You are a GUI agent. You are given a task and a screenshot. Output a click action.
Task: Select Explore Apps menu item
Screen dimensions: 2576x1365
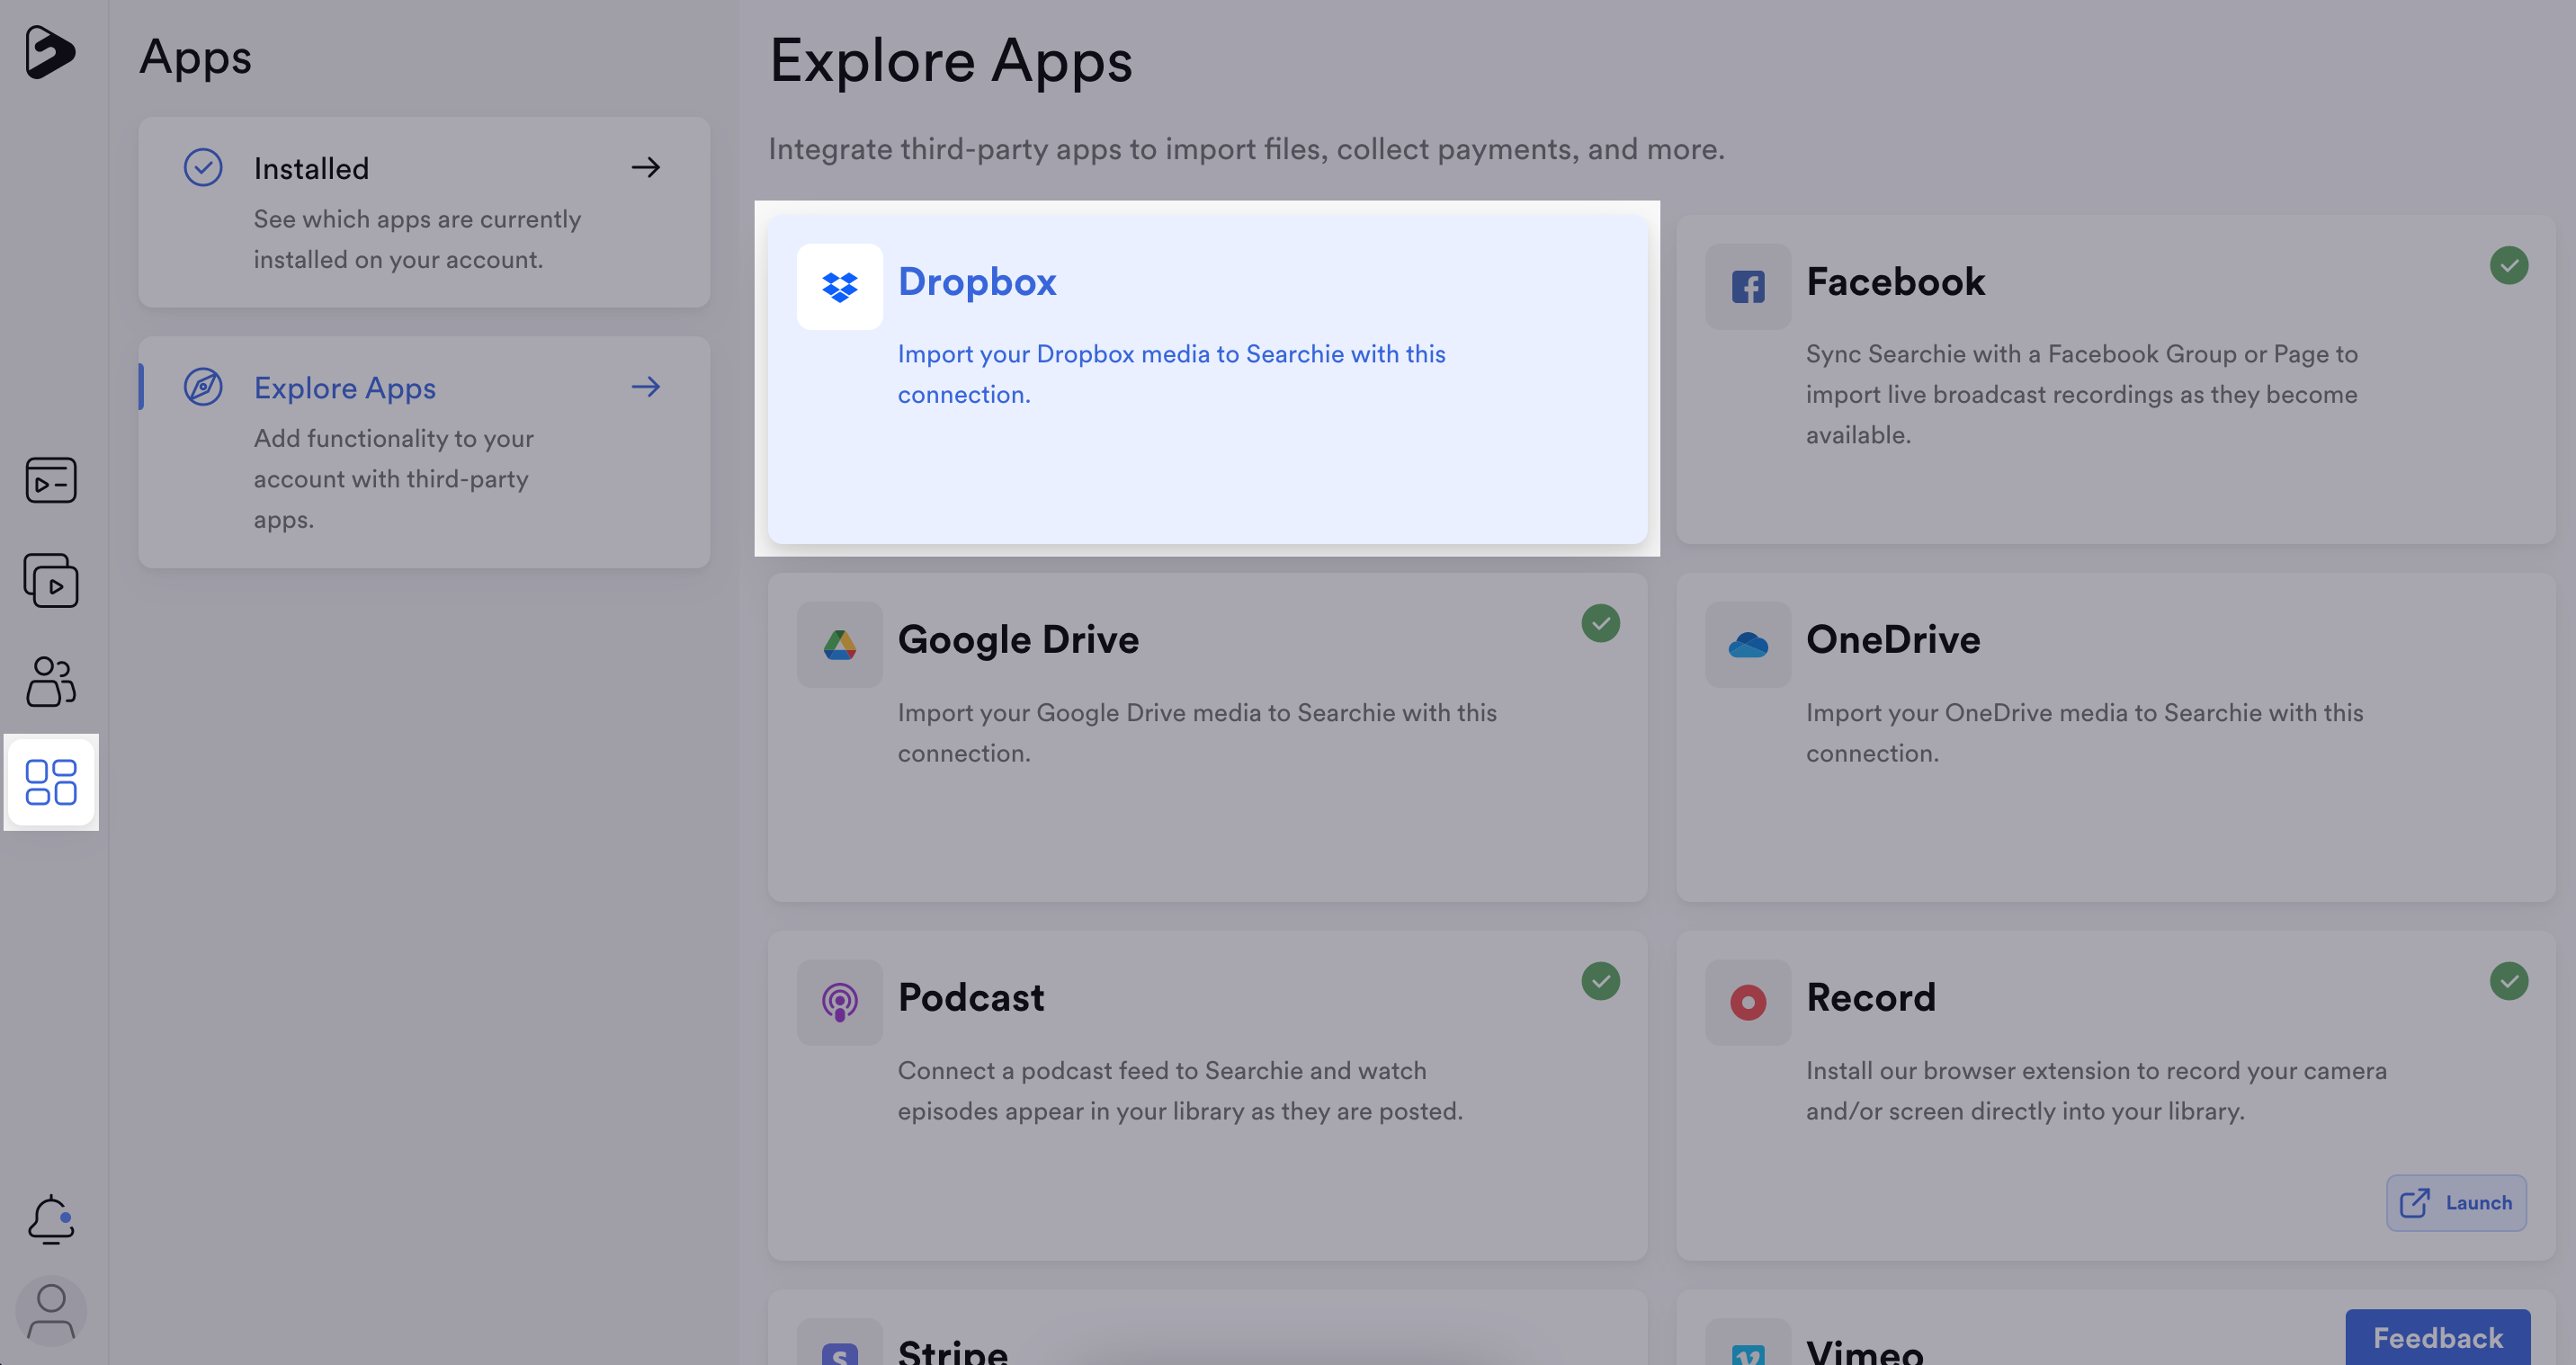(424, 452)
